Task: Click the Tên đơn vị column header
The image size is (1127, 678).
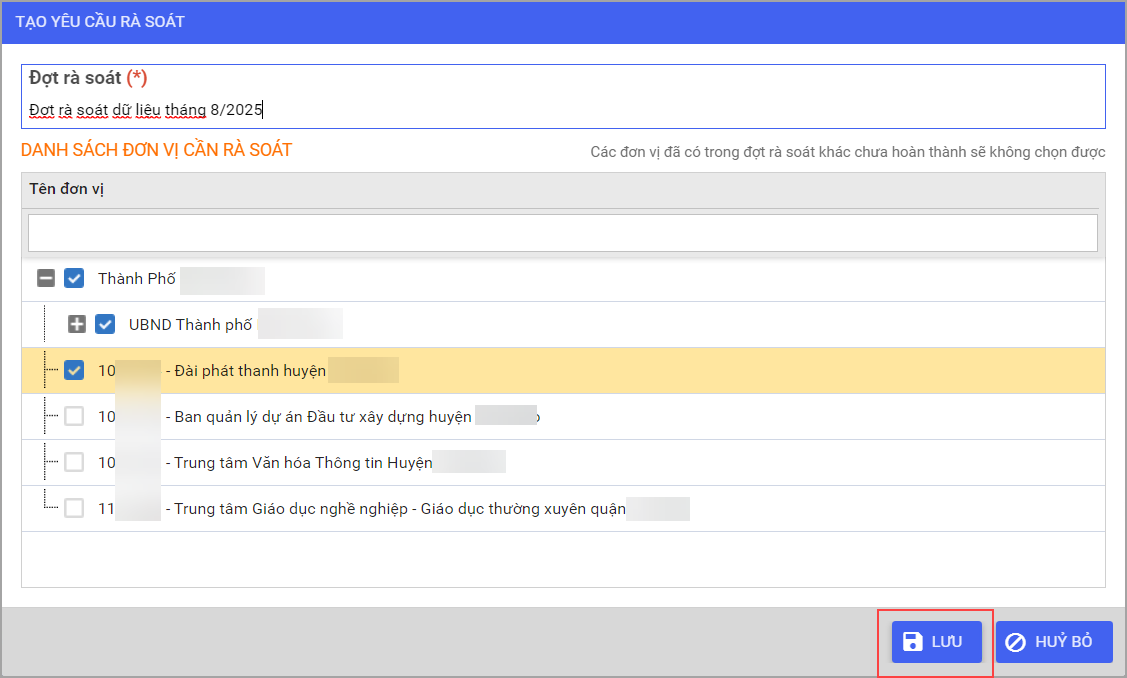Action: coord(67,190)
